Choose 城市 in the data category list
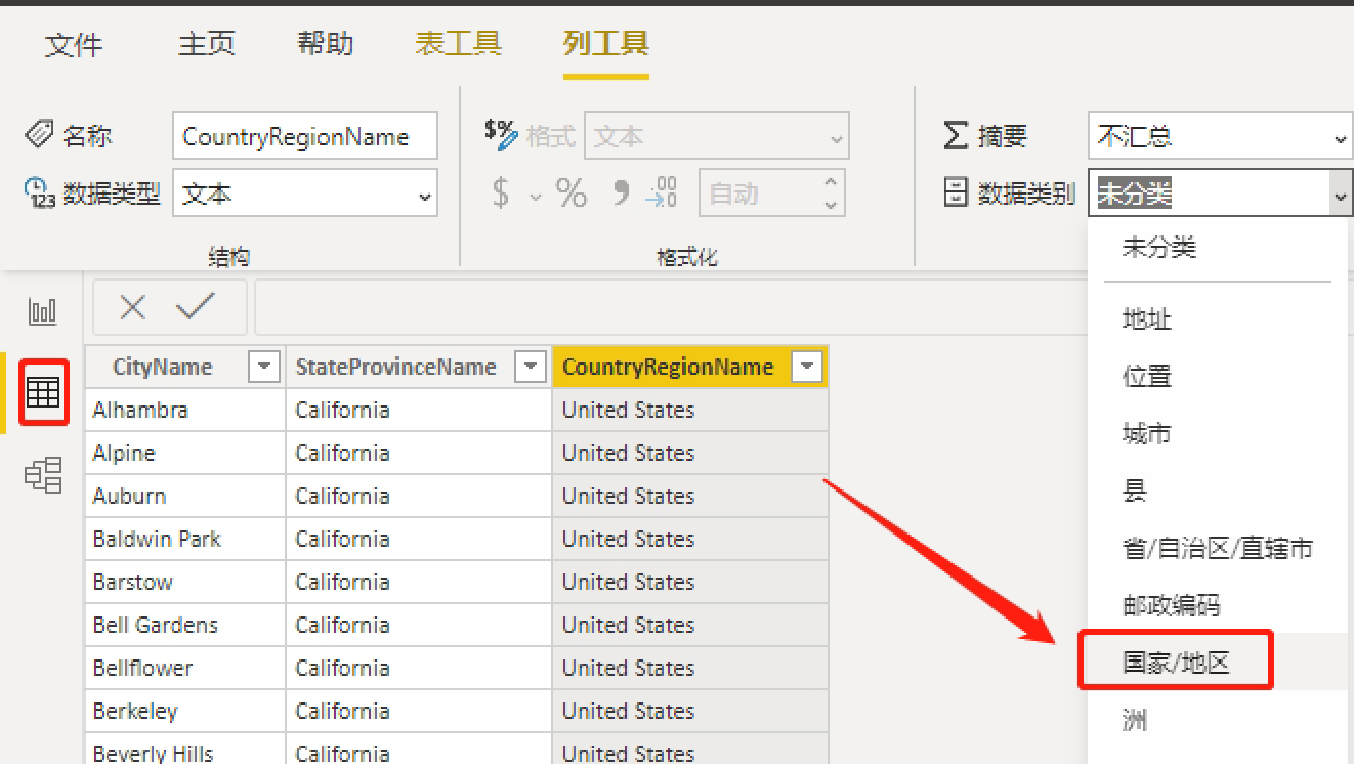Screen dimensions: 1354x765 (x=1146, y=434)
